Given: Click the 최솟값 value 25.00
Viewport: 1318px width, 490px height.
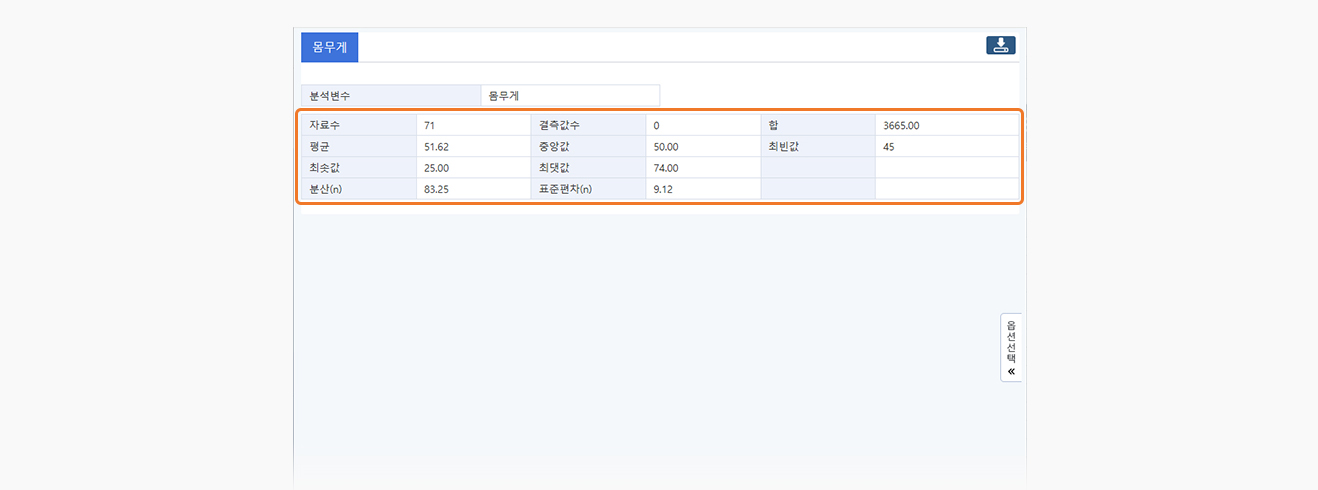Looking at the screenshot, I should (x=472, y=168).
